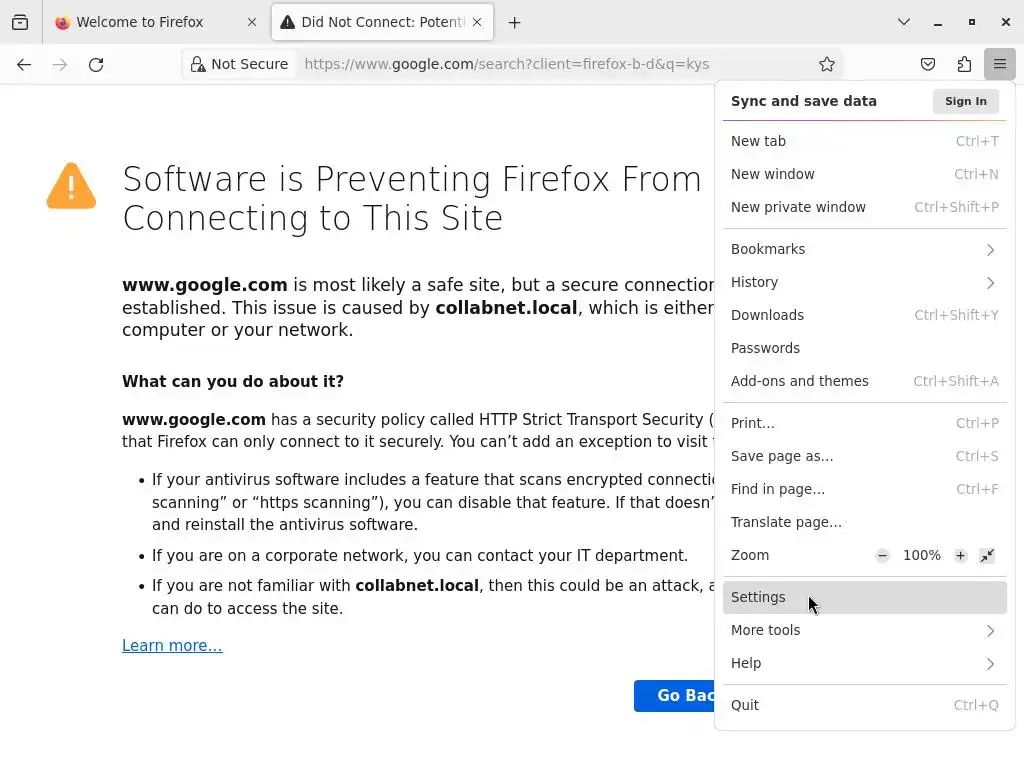This screenshot has width=1024, height=768.
Task: Click the zoom-out minus button in the menu
Action: (x=882, y=555)
